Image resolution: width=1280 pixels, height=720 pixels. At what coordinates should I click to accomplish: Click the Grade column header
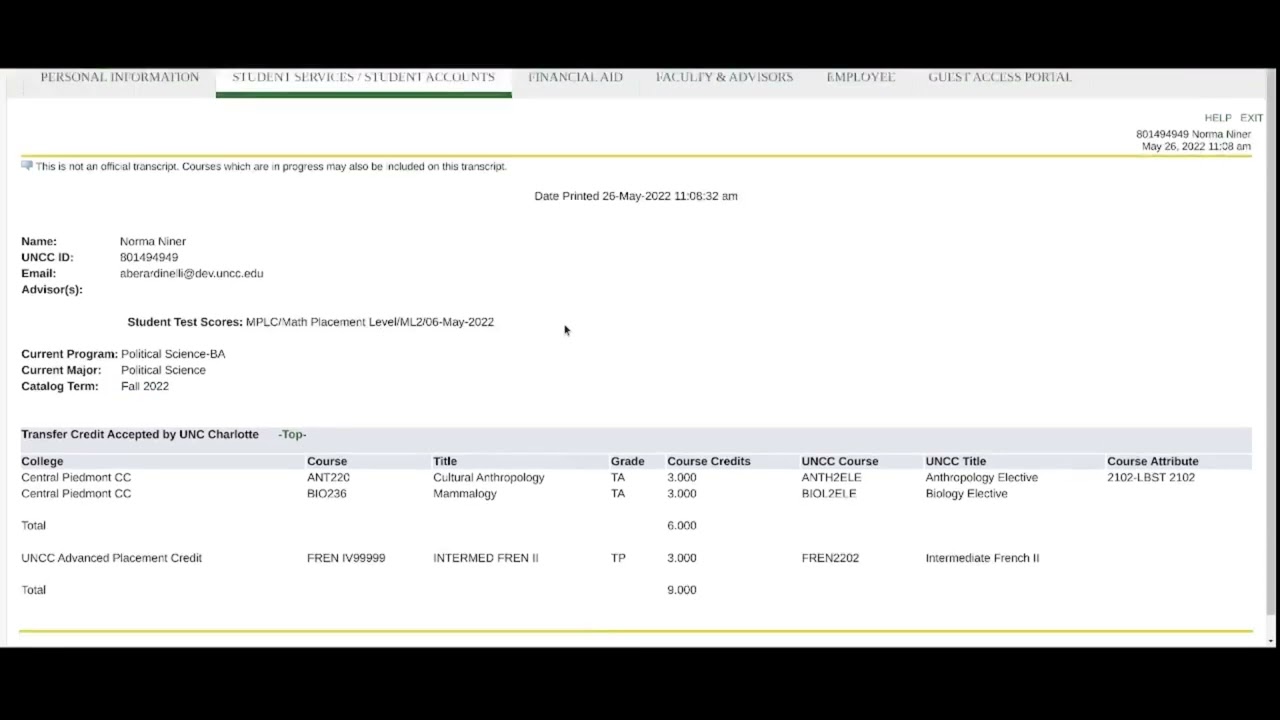(627, 461)
